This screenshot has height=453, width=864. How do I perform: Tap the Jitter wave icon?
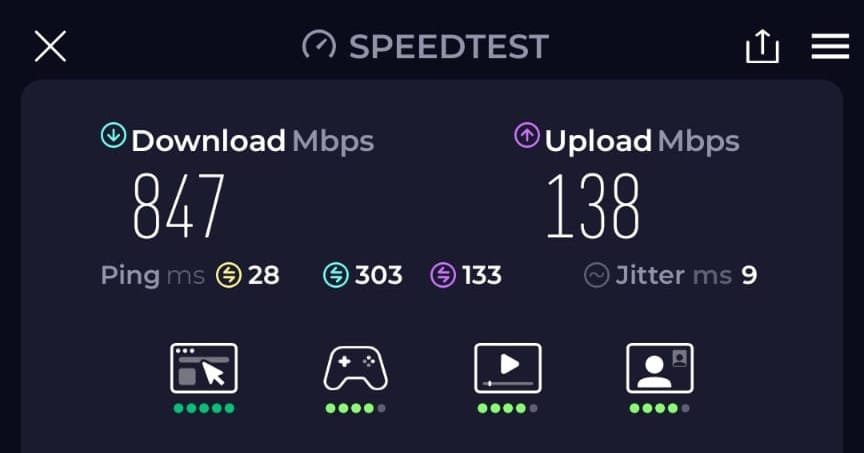(596, 275)
